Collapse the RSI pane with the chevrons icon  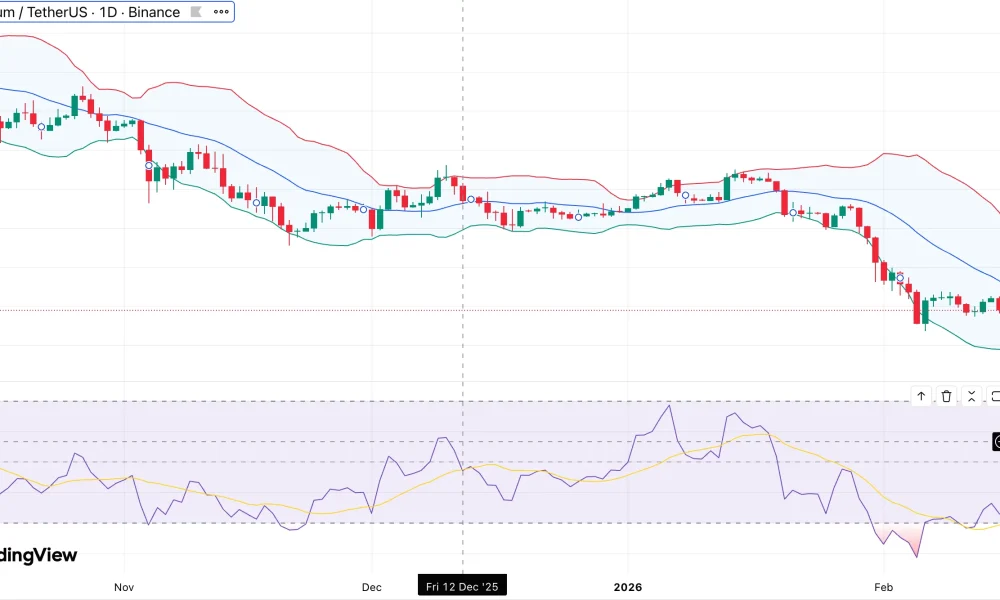(x=971, y=396)
